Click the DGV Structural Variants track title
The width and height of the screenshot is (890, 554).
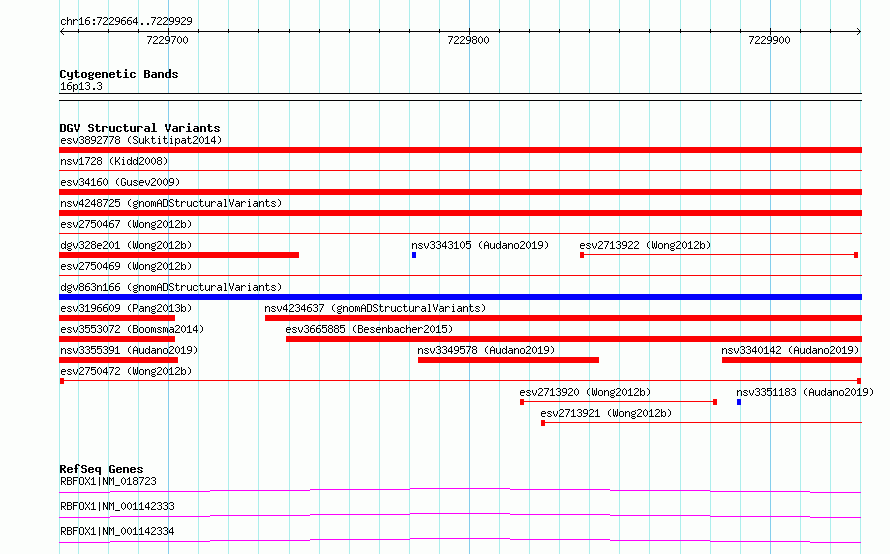tap(140, 128)
